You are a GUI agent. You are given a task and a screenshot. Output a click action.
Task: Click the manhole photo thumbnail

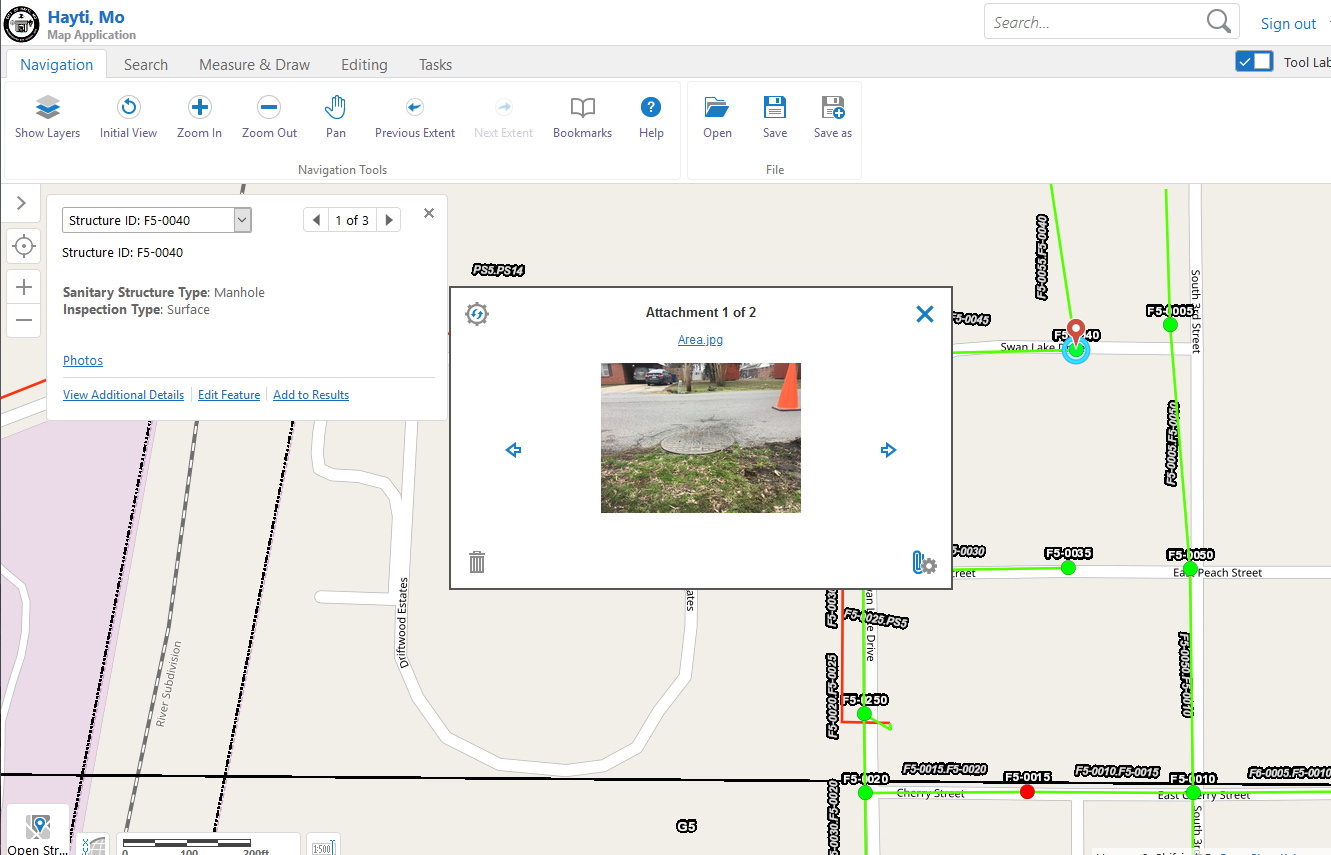[700, 438]
